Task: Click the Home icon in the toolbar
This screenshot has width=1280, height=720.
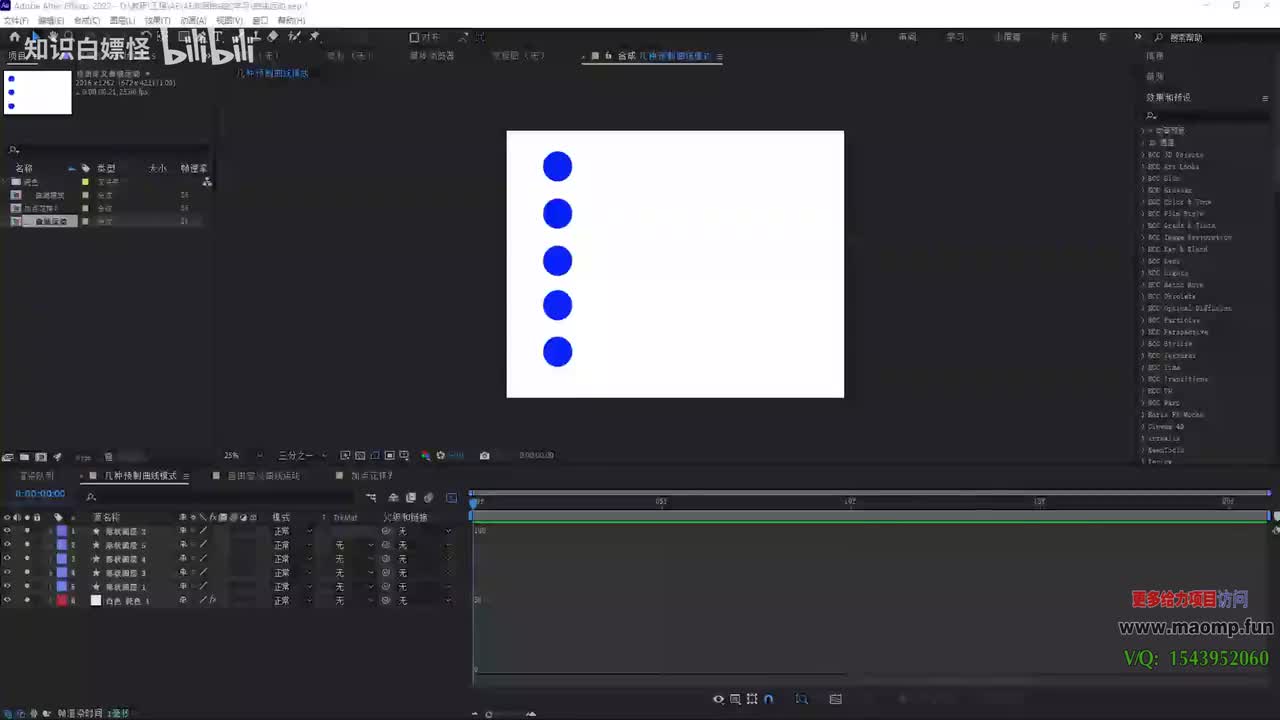Action: point(15,37)
